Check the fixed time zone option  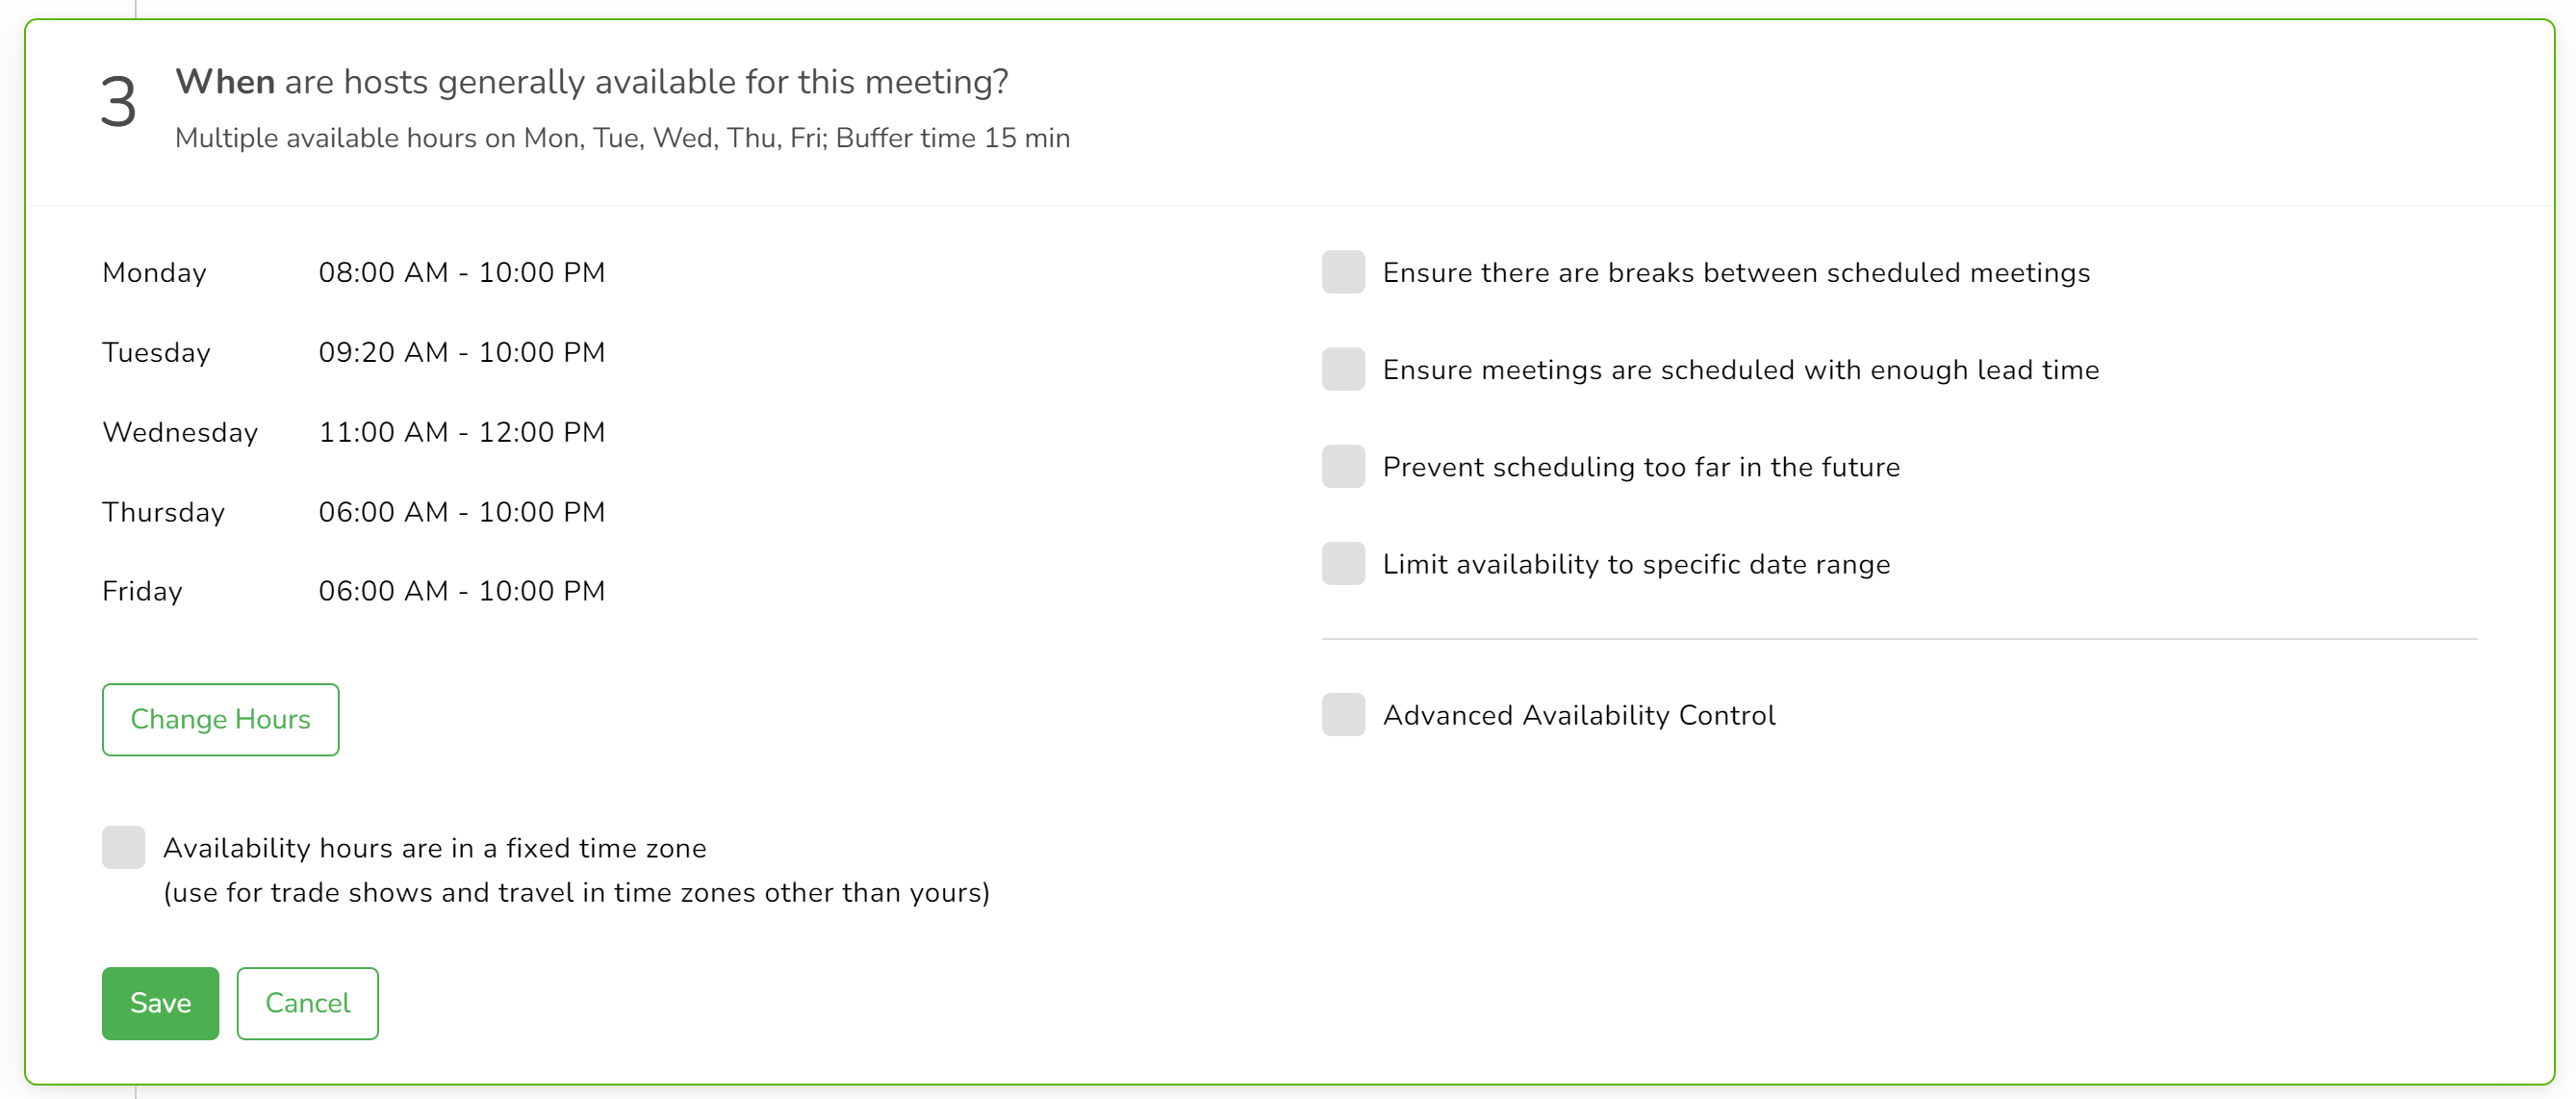coord(124,847)
